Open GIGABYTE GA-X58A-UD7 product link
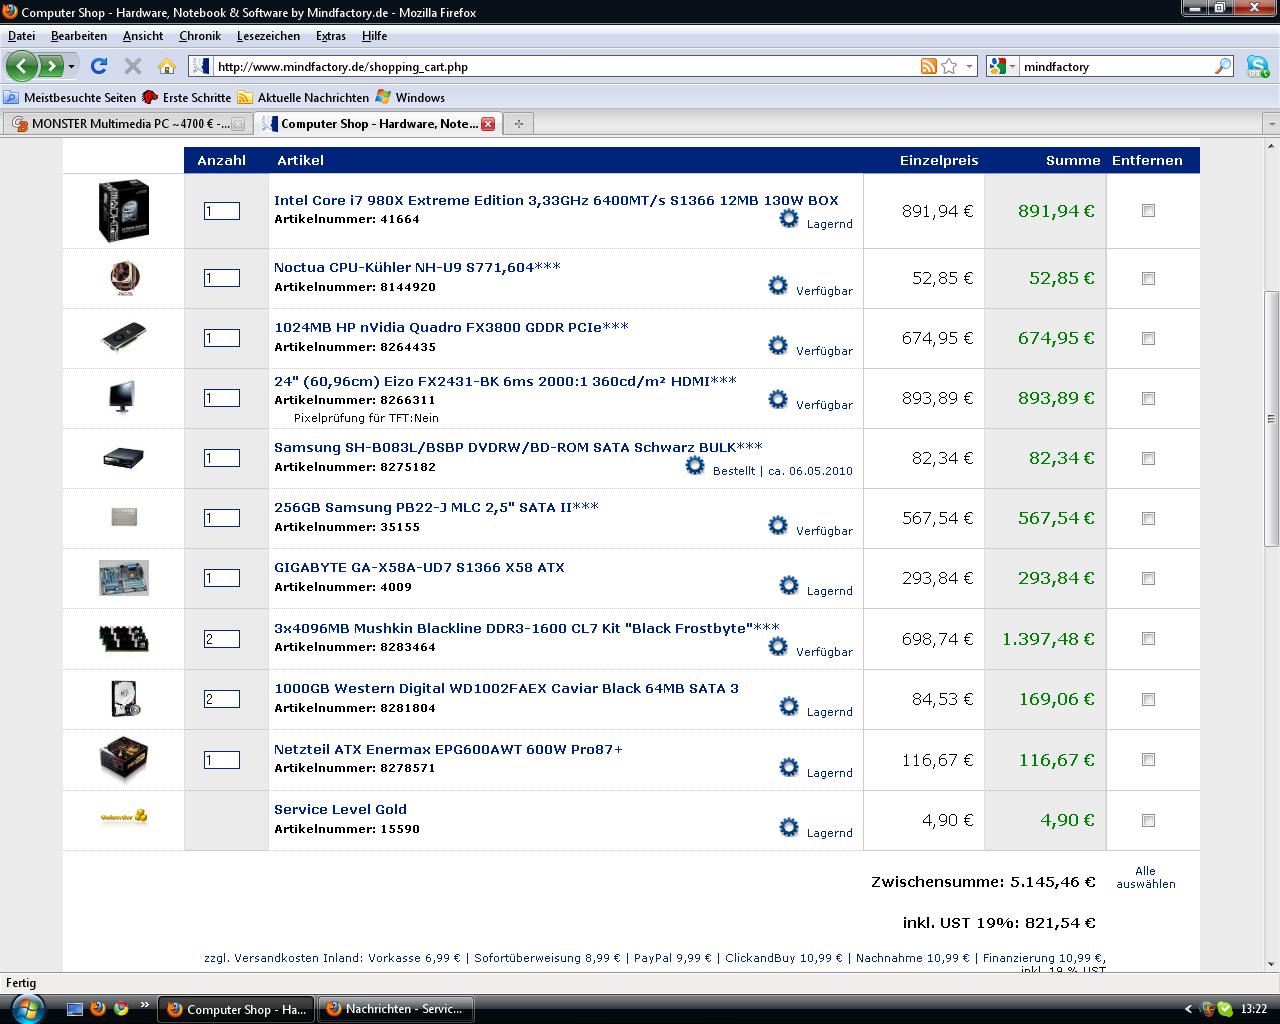 tap(419, 567)
